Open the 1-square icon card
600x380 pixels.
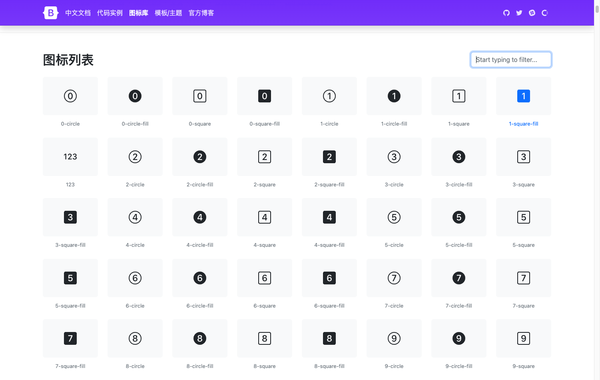click(459, 96)
